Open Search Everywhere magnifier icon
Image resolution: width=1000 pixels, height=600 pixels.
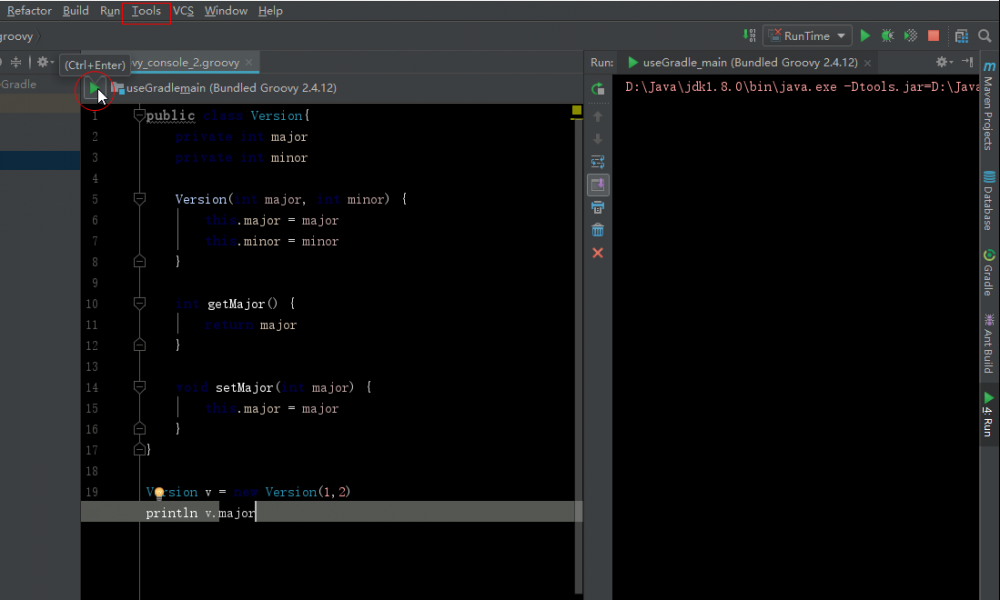point(986,36)
